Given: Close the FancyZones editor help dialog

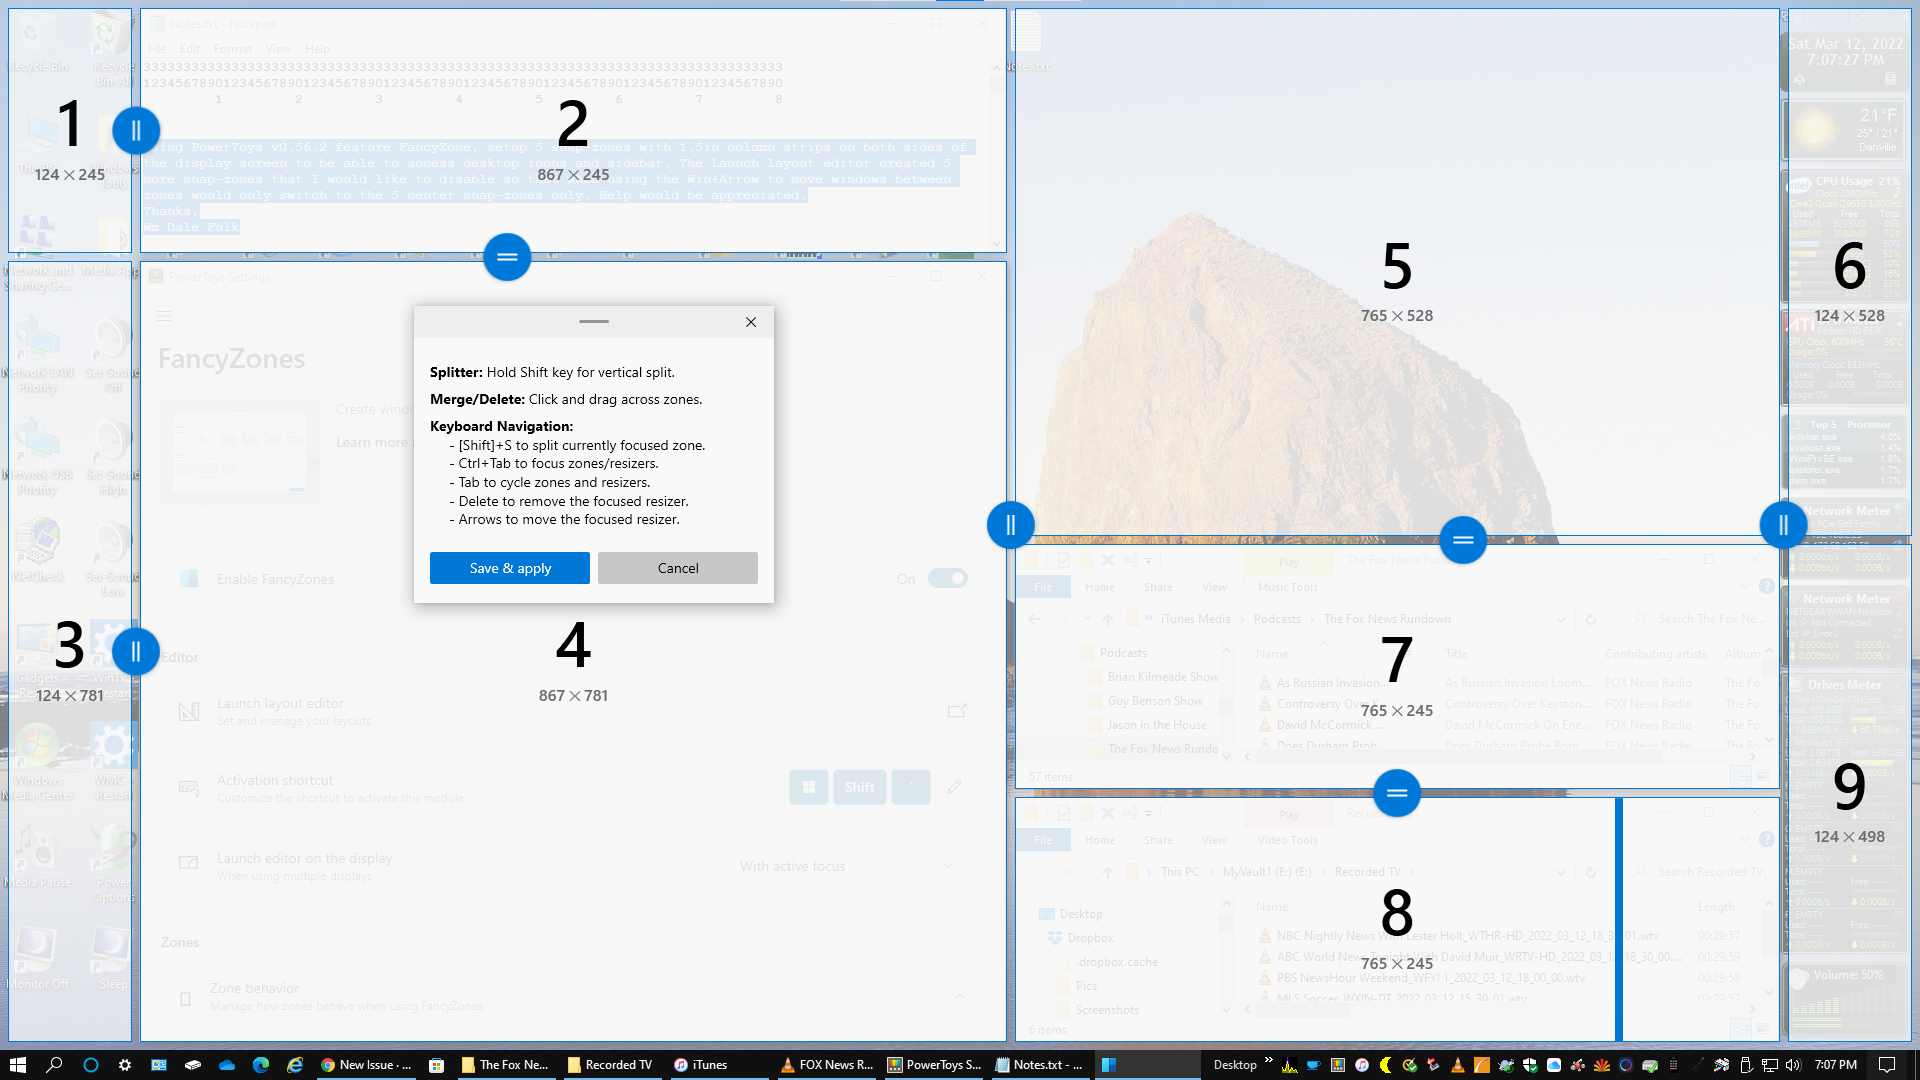Looking at the screenshot, I should 750,322.
